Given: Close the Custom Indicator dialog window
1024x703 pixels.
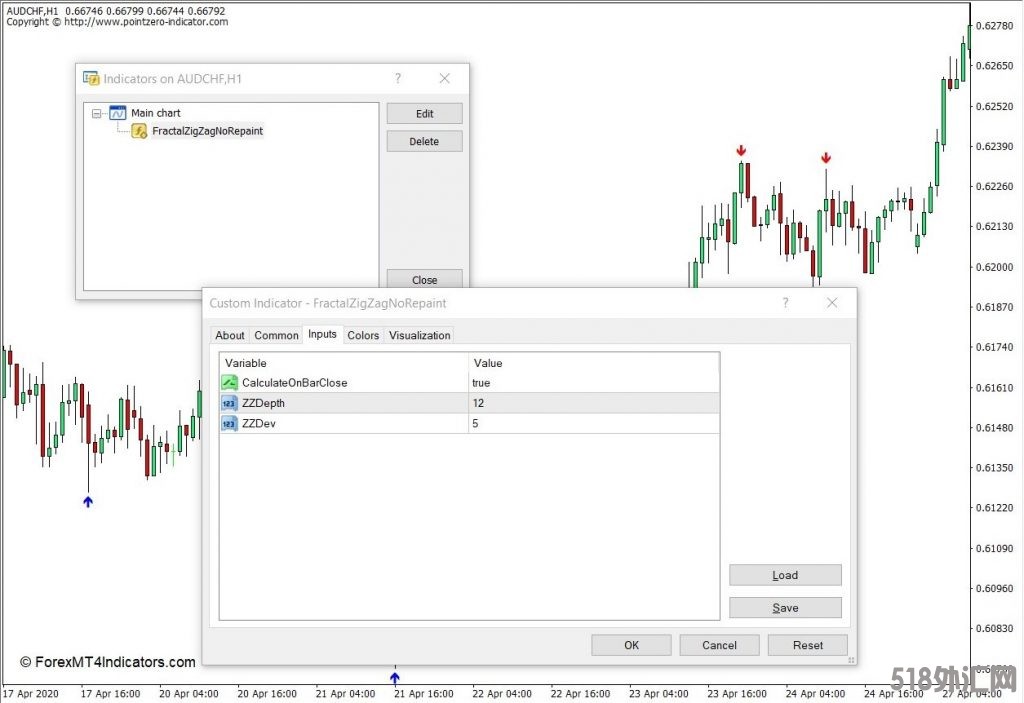Looking at the screenshot, I should pos(832,302).
